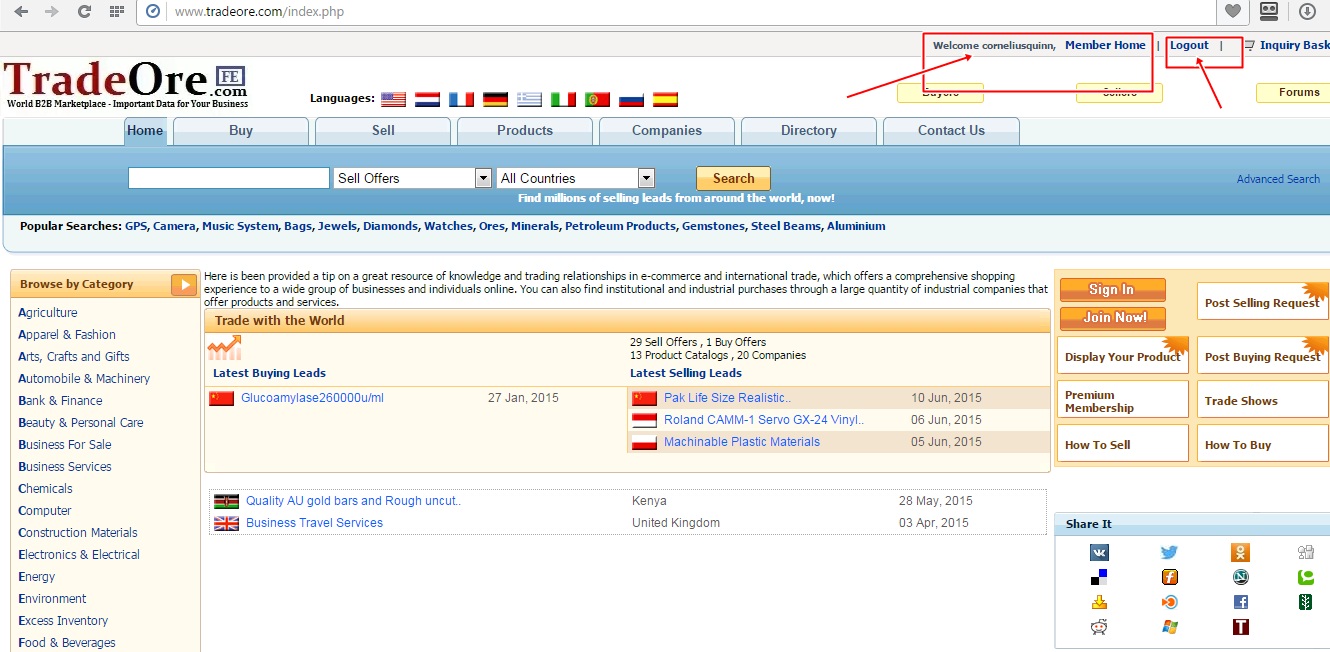The height and width of the screenshot is (652, 1330).
Task: Open the browser downloads arrow icon
Action: [x=1307, y=12]
